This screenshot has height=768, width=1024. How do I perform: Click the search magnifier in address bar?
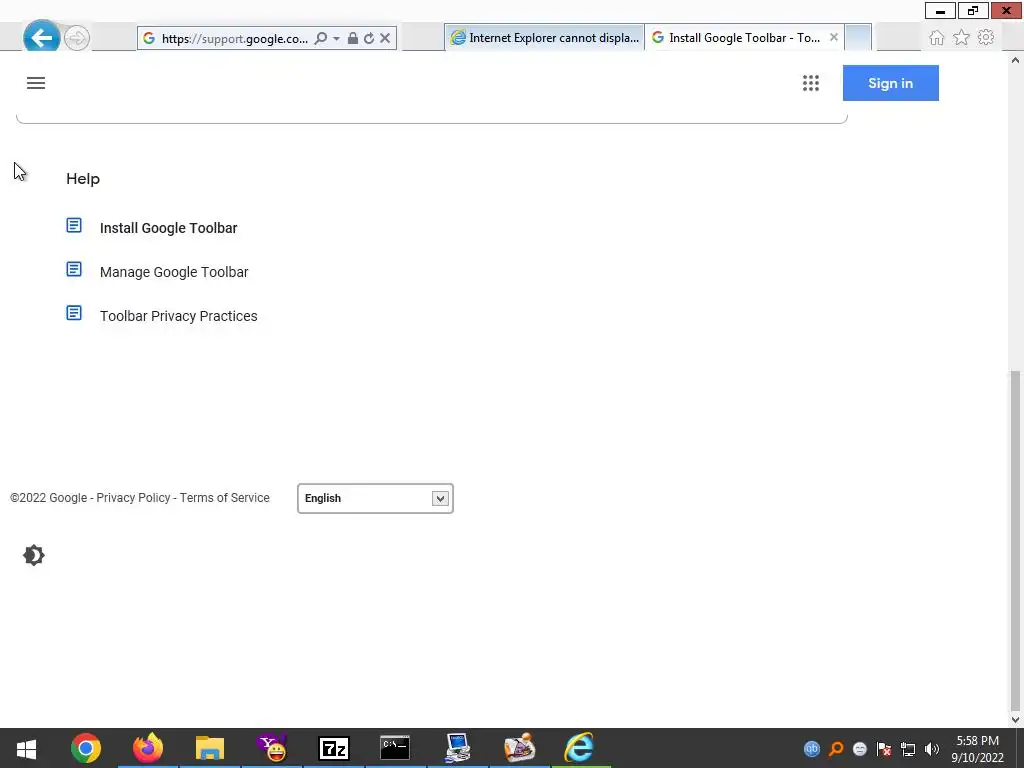pos(321,38)
